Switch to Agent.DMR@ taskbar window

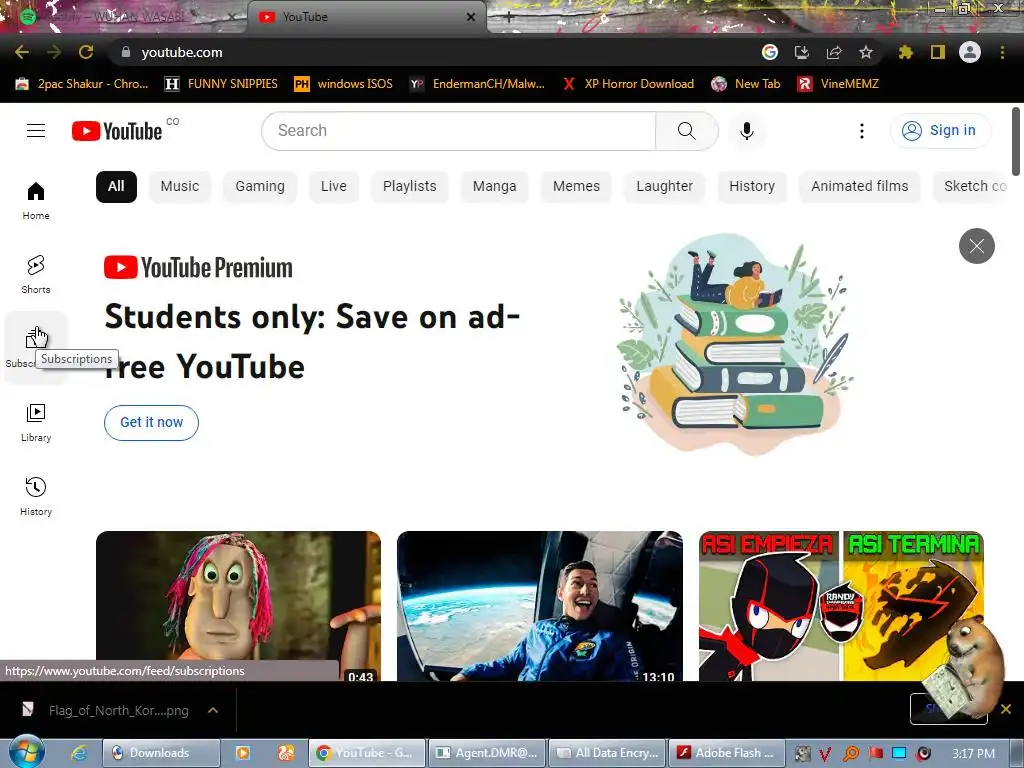click(486, 753)
